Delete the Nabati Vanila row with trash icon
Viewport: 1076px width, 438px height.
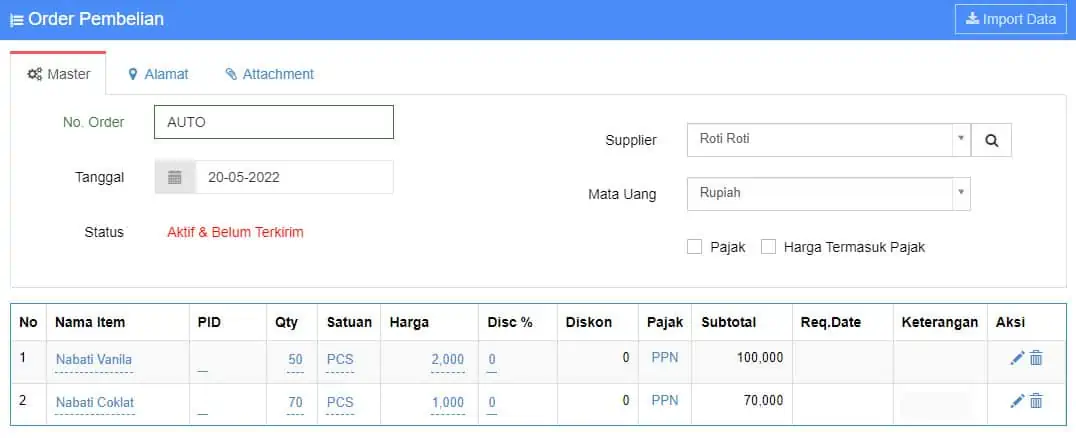[1036, 358]
